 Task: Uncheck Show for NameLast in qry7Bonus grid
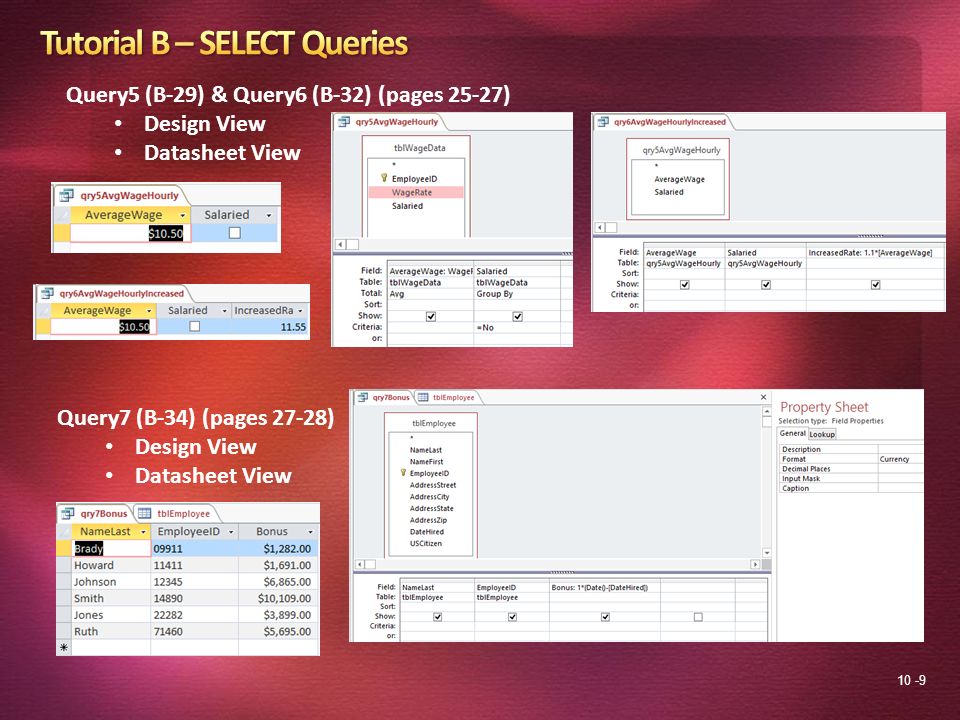pyautogui.click(x=437, y=617)
